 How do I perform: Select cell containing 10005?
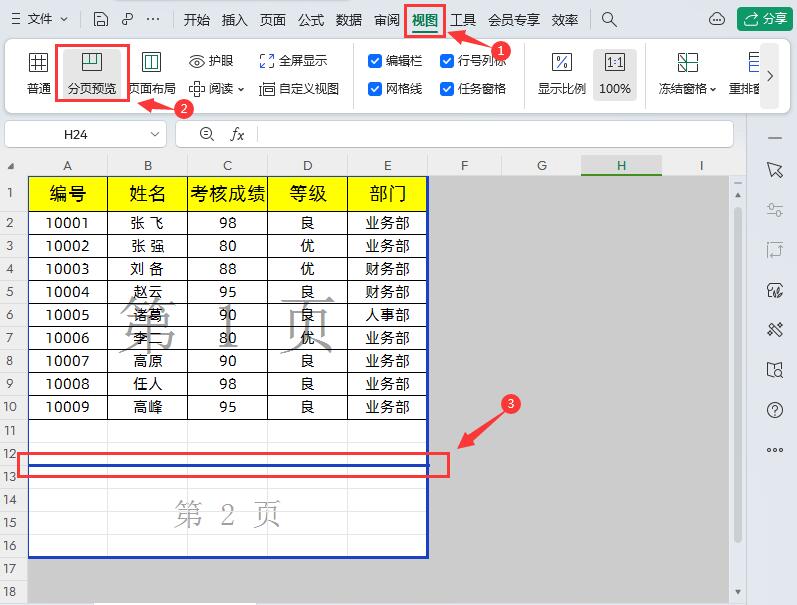(68, 315)
